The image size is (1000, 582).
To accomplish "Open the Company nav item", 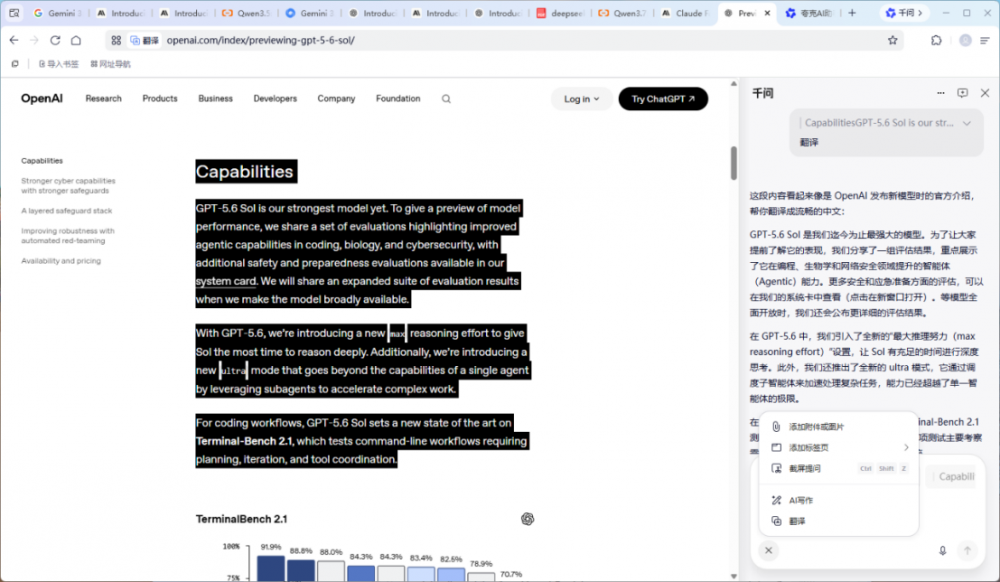I will (336, 99).
